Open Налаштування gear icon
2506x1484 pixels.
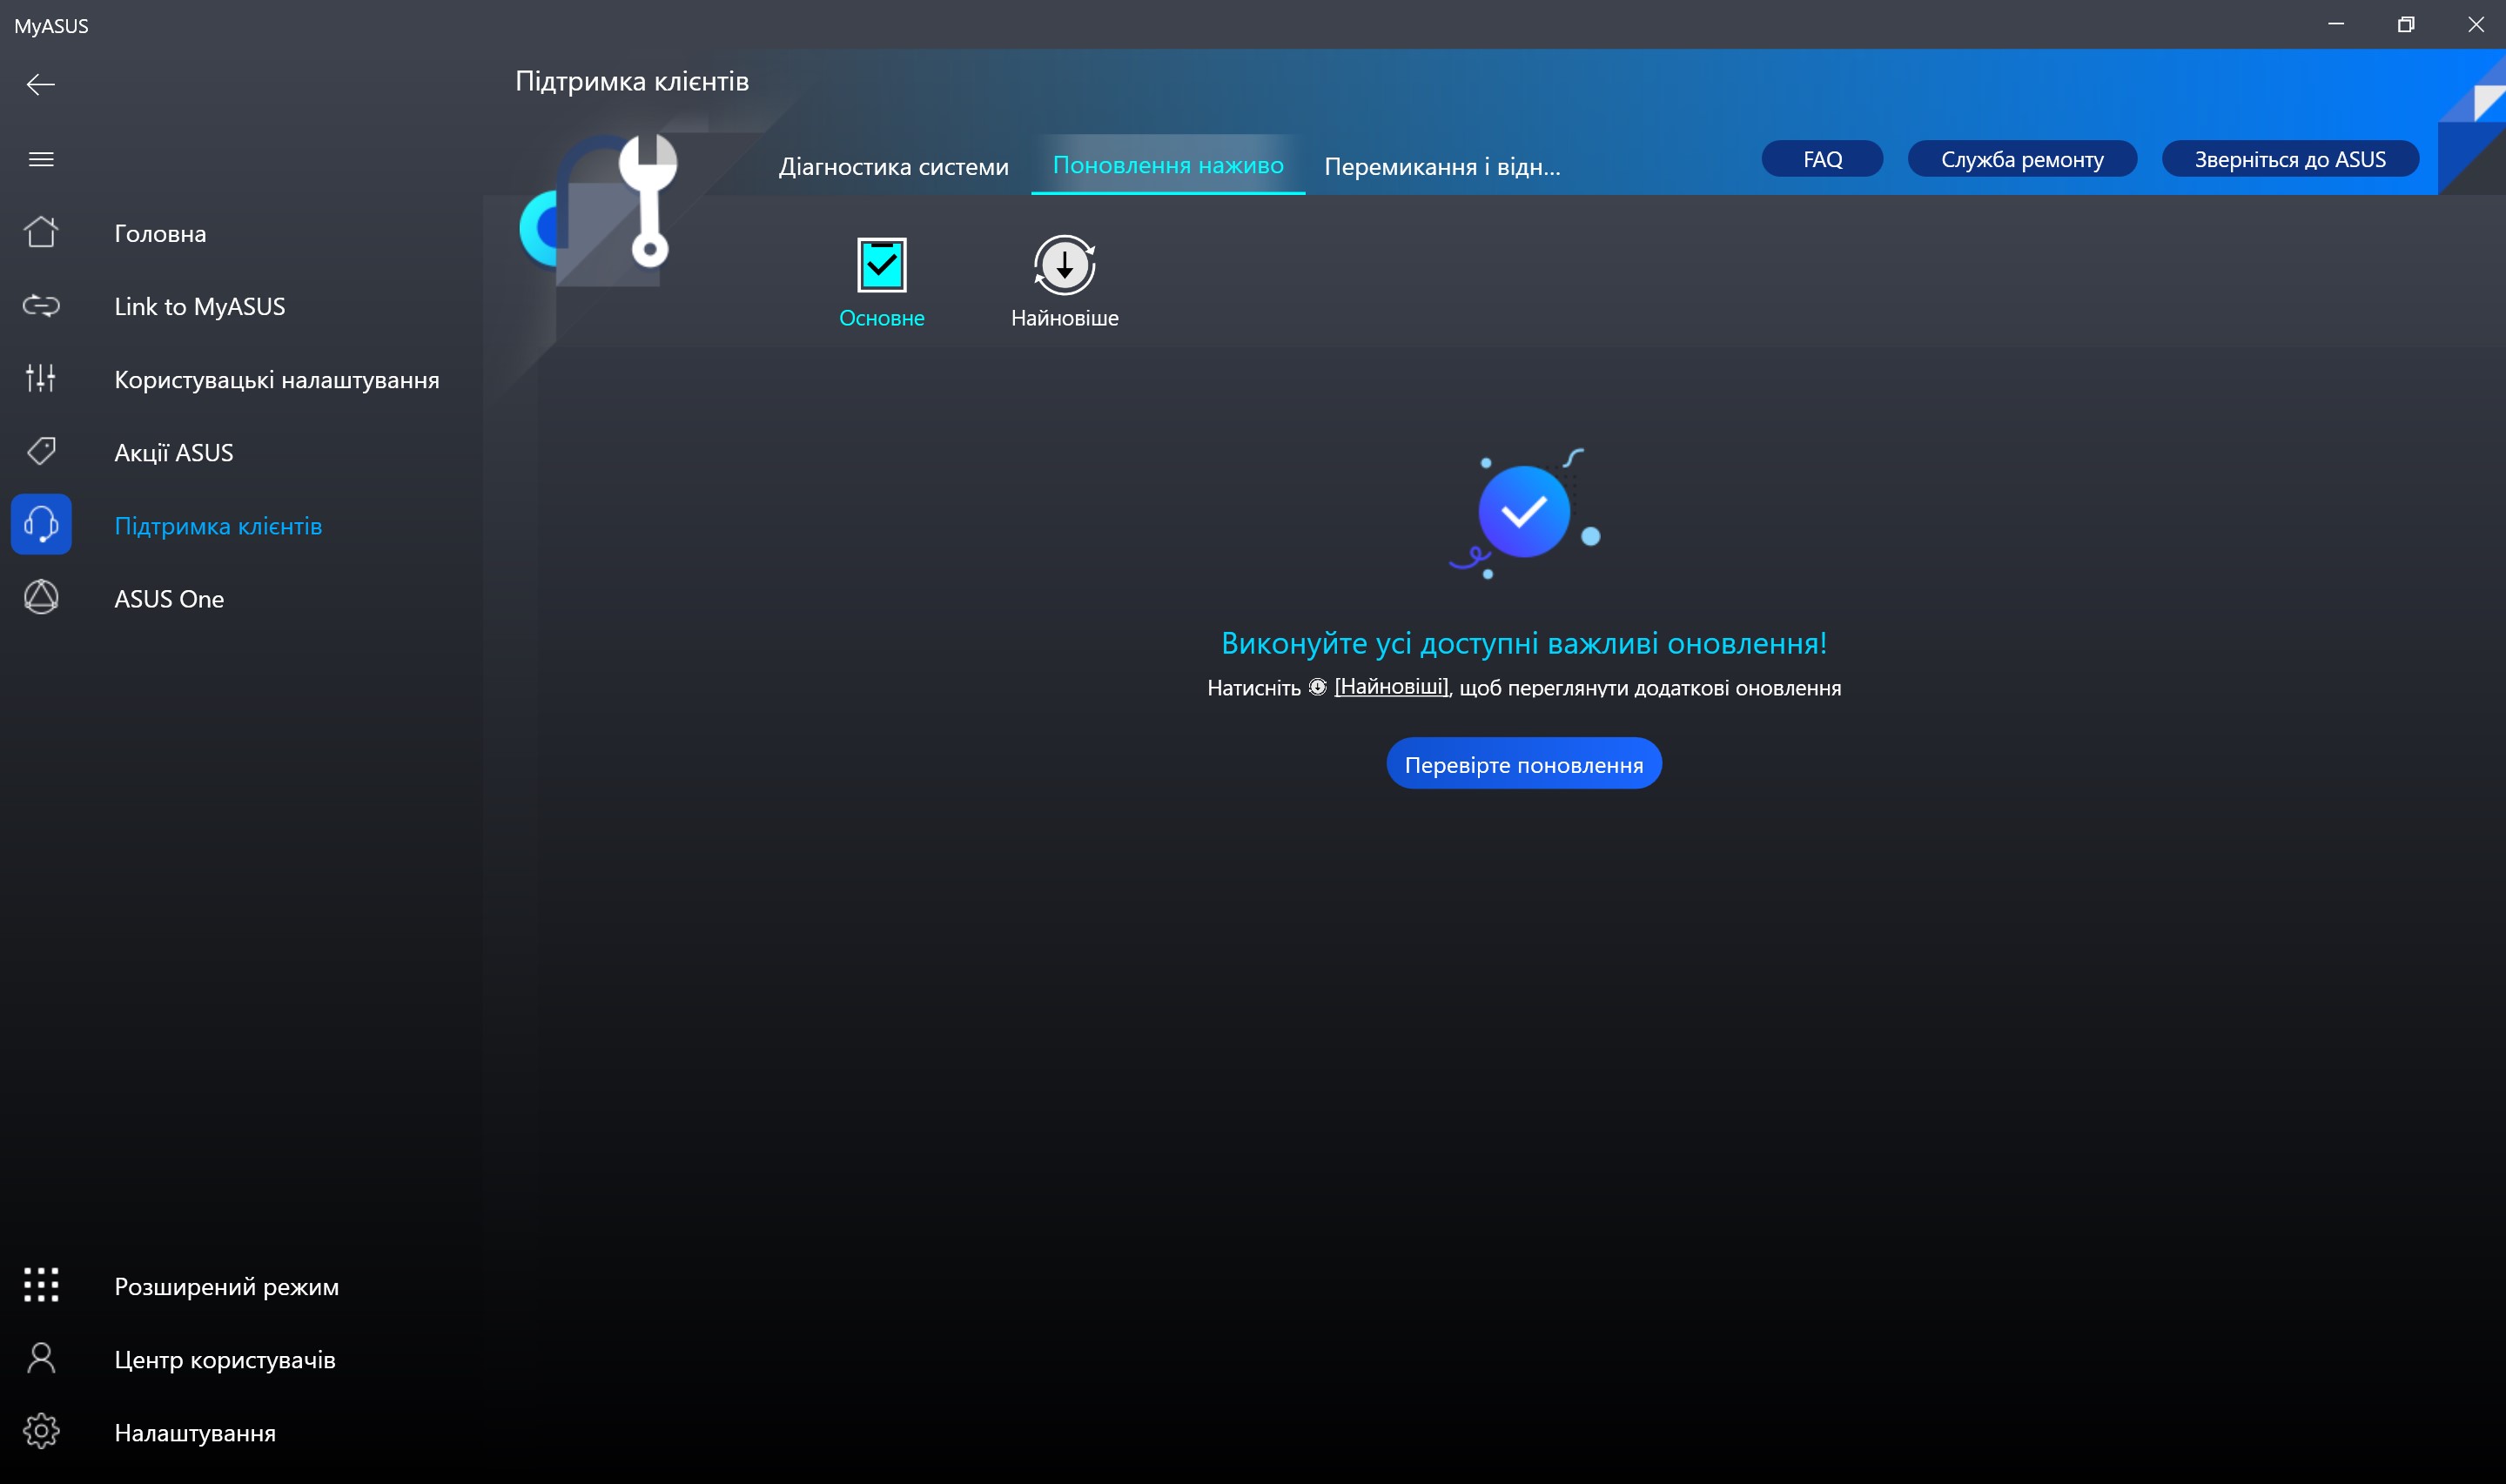click(x=41, y=1432)
